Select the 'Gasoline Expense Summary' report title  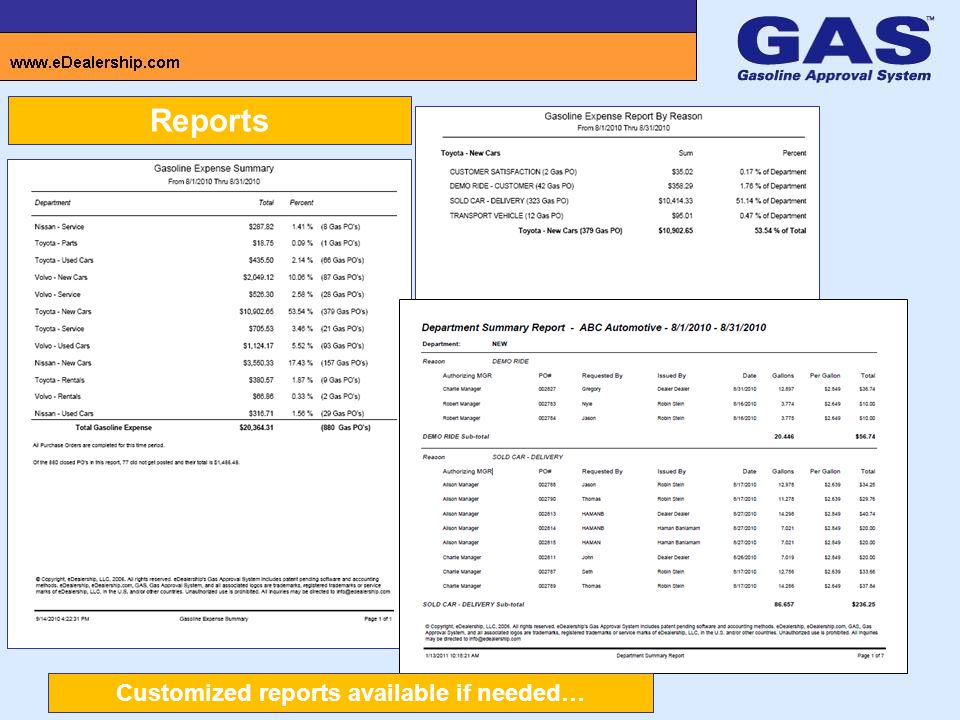(x=214, y=168)
